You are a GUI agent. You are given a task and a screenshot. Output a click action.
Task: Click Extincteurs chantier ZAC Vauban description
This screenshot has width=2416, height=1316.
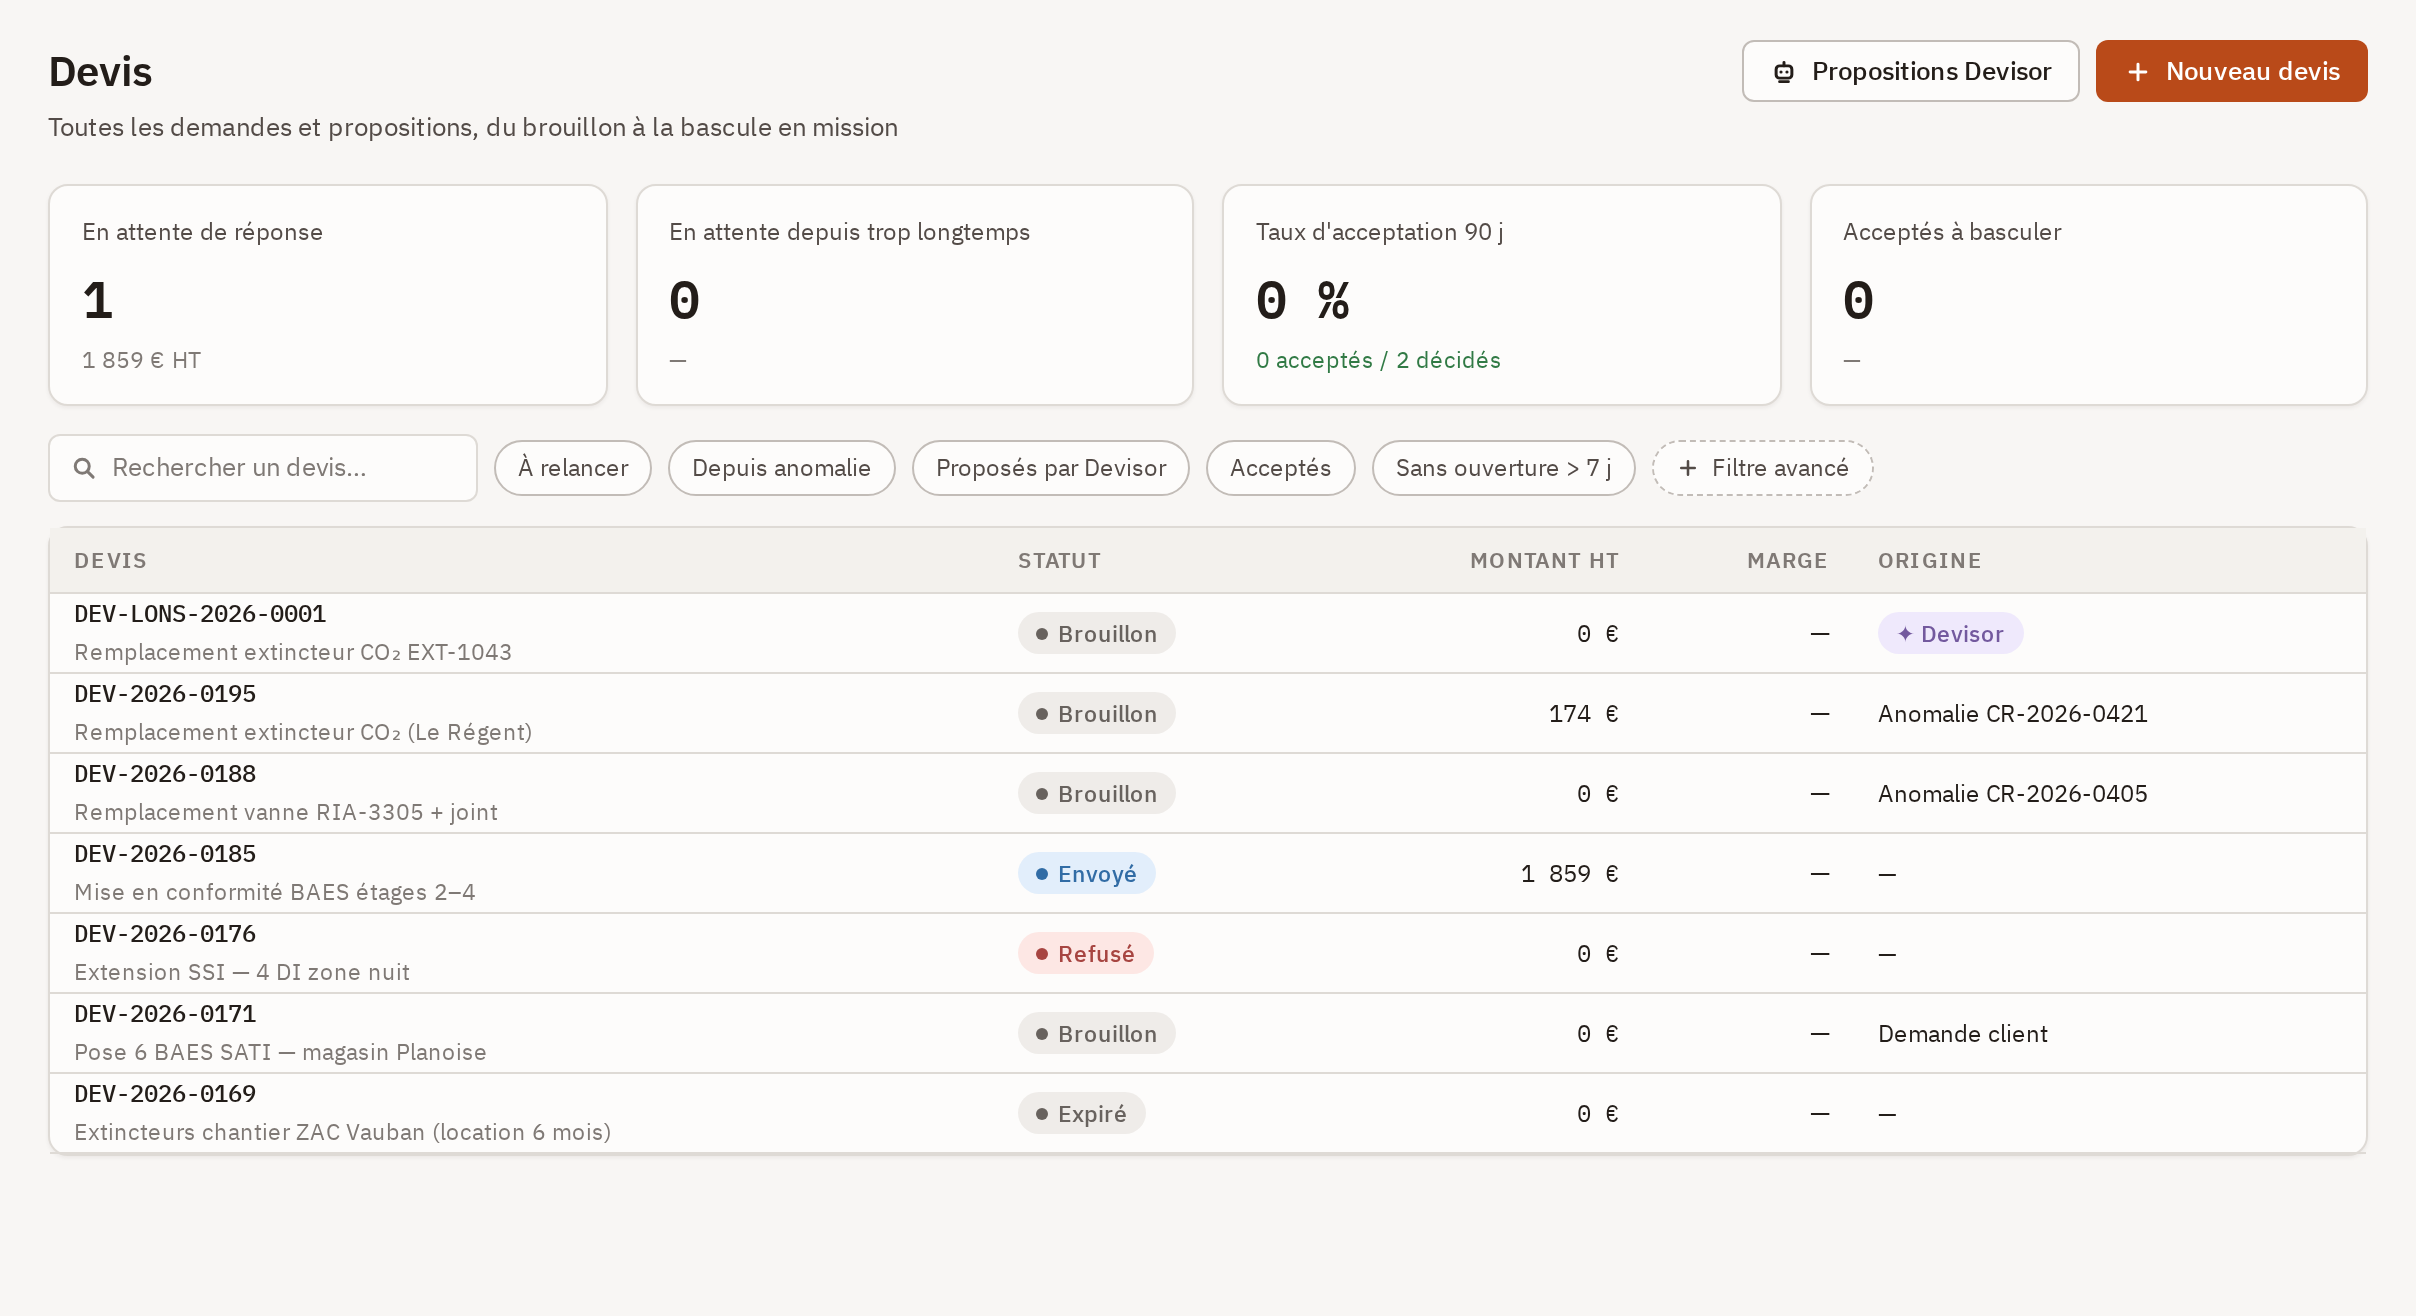343,1132
